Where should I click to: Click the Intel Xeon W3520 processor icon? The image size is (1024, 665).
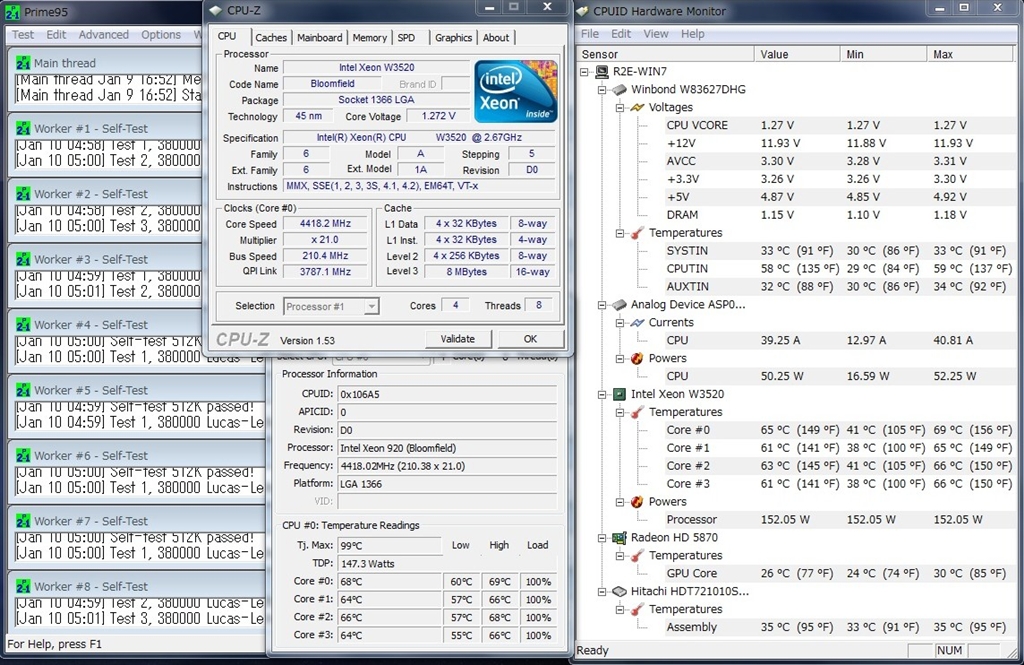tap(620, 394)
